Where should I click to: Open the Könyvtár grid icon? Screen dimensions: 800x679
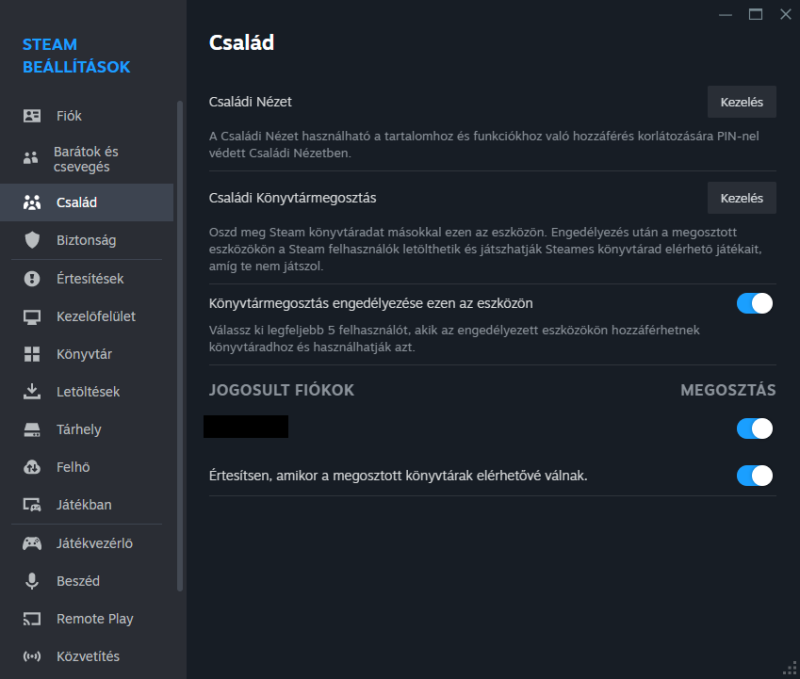click(32, 354)
